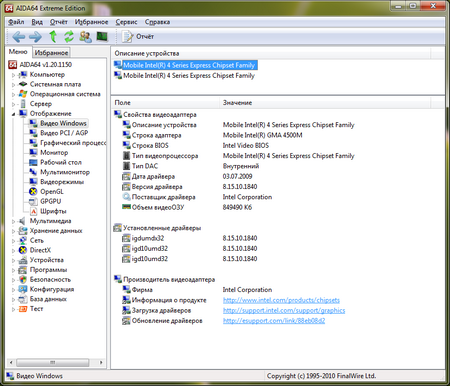Viewport: 450px width, 386px height.
Task: Click the green Up arrow toolbar icon
Action: pyautogui.click(x=53, y=36)
